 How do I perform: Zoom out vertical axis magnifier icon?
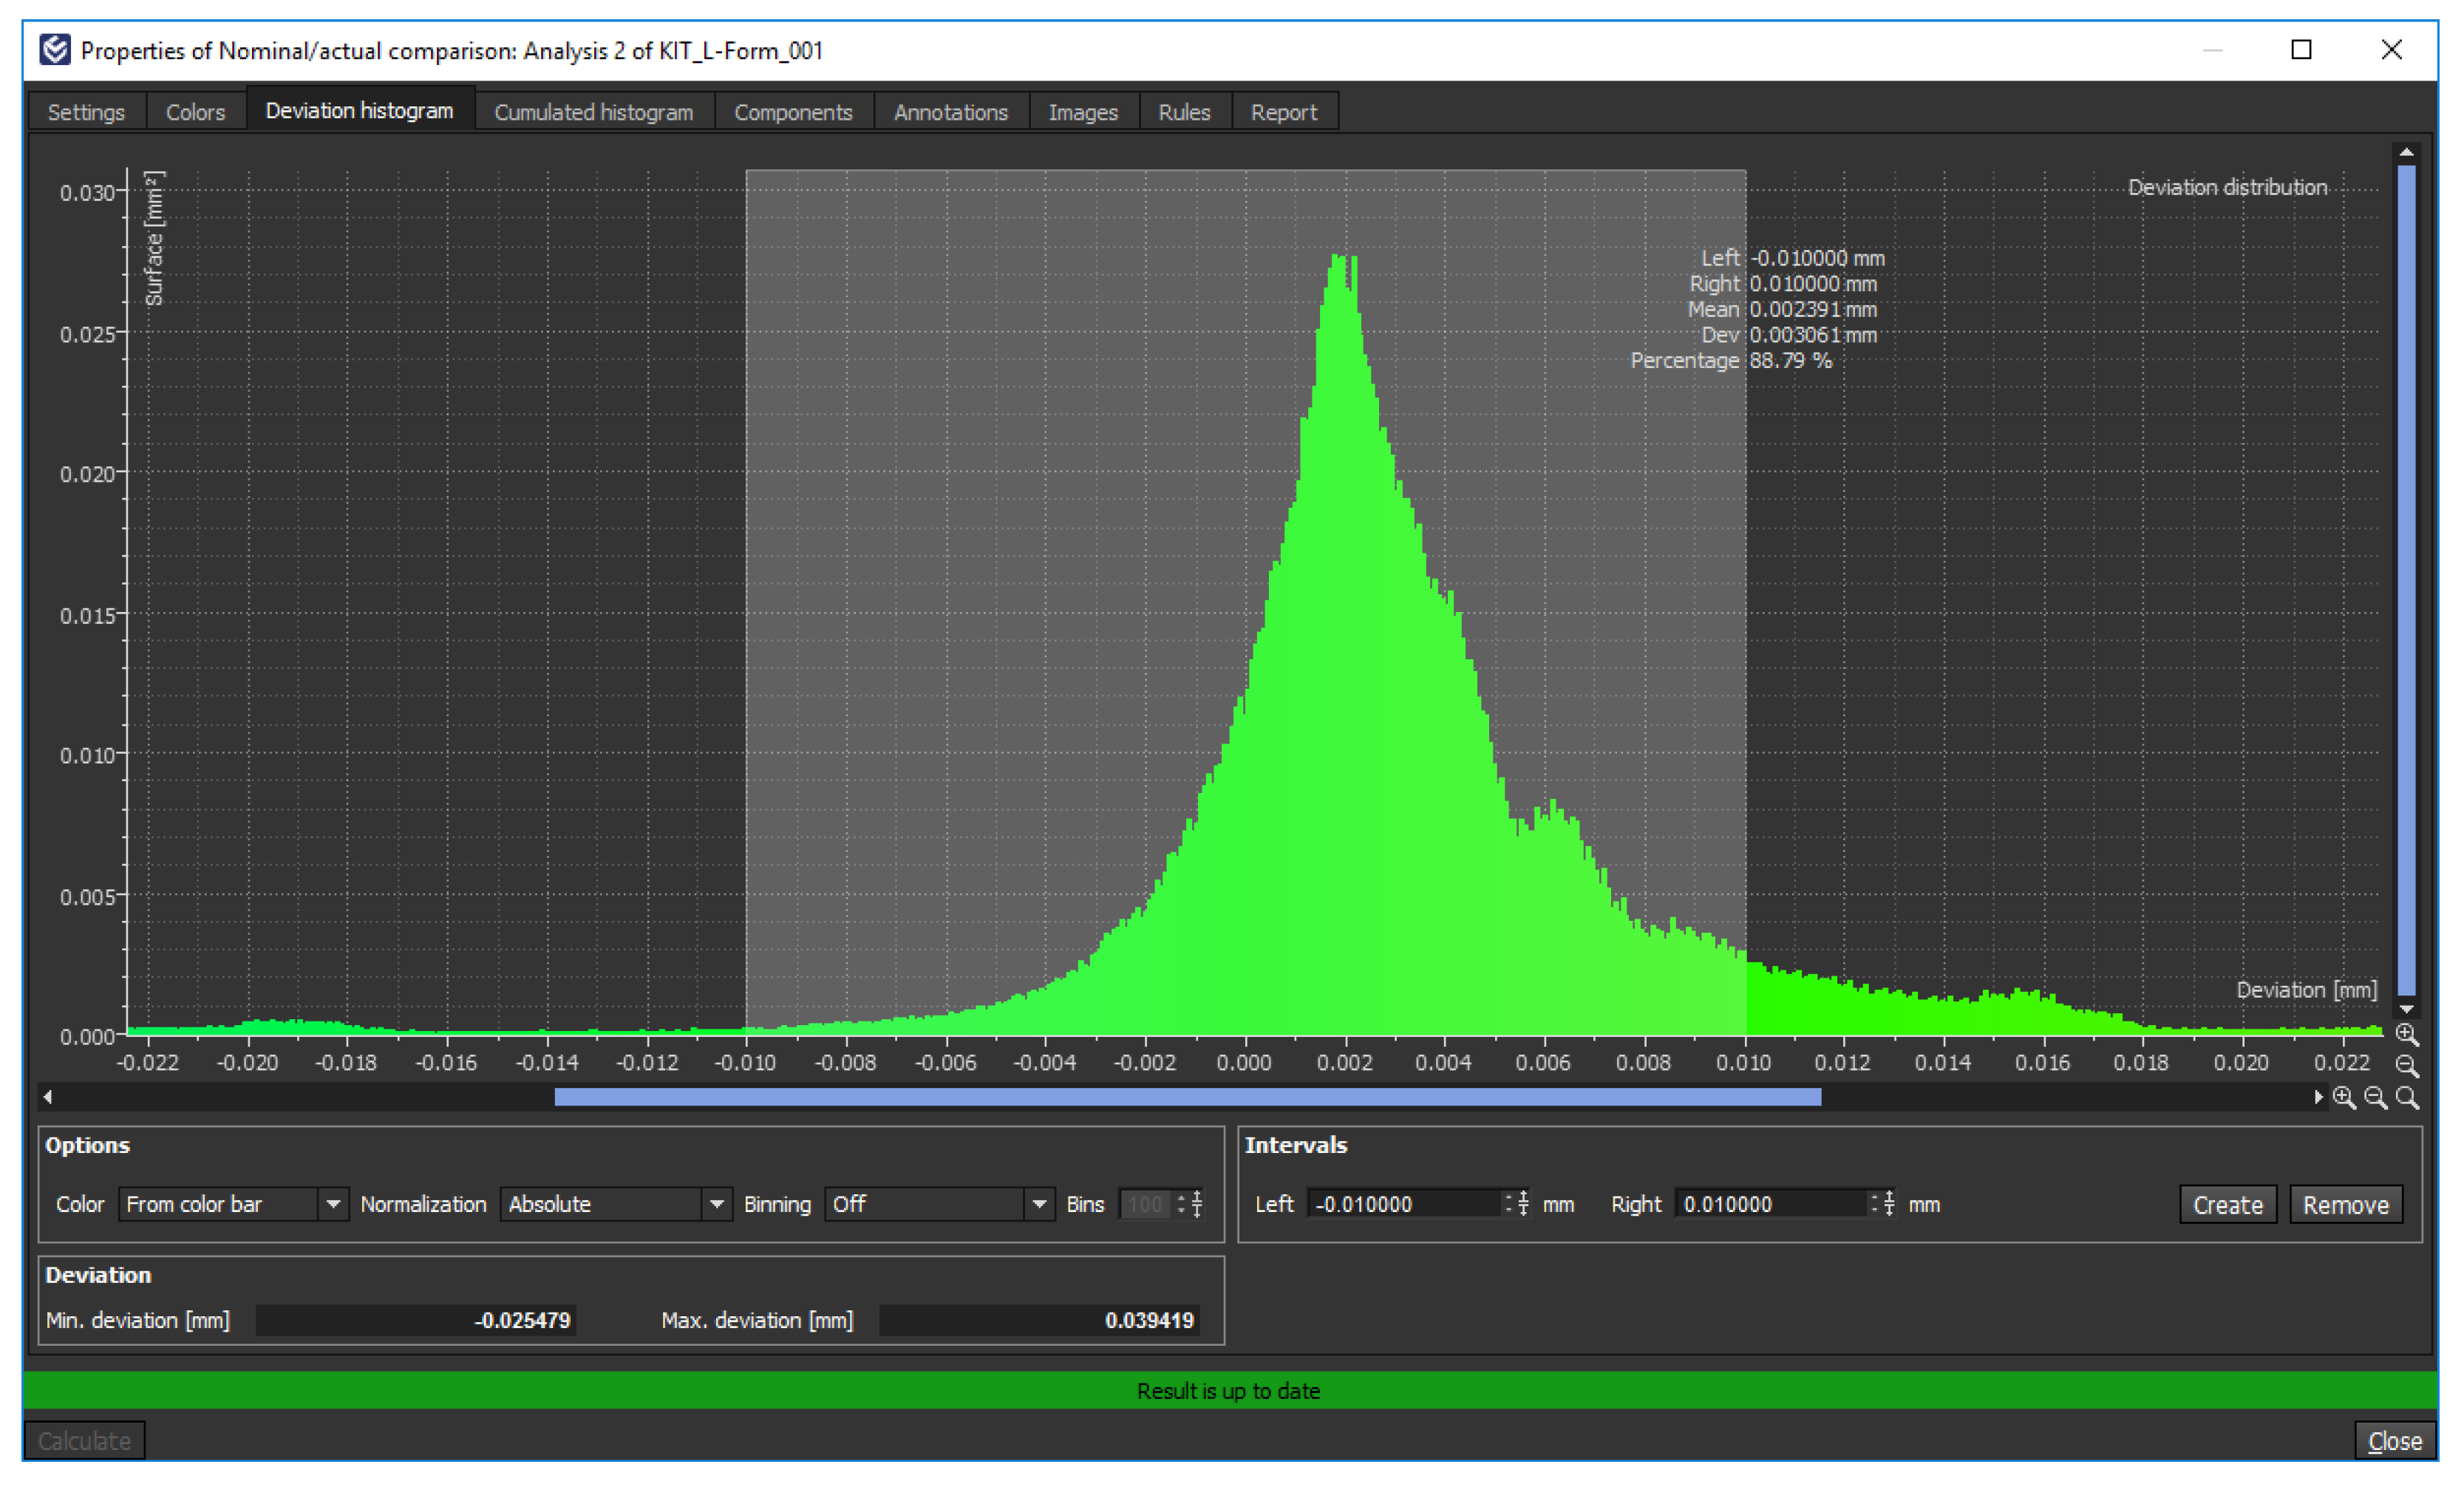point(2406,1065)
